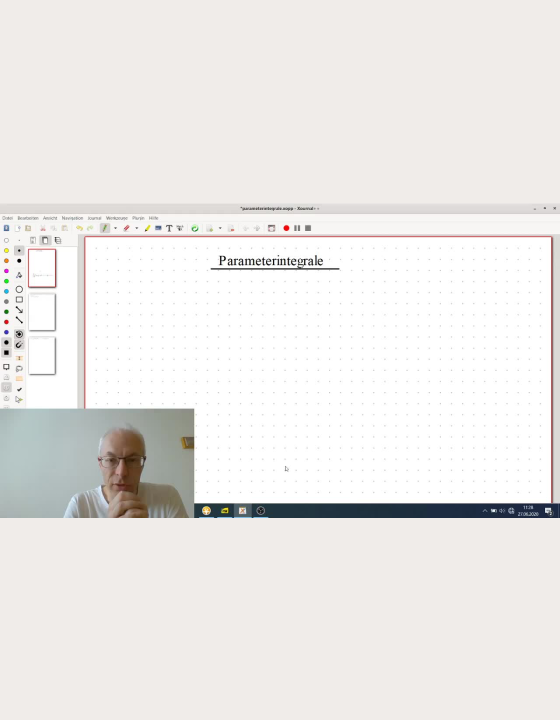560x720 pixels.
Task: Enable the draw ellipse tool
Action: (19, 289)
